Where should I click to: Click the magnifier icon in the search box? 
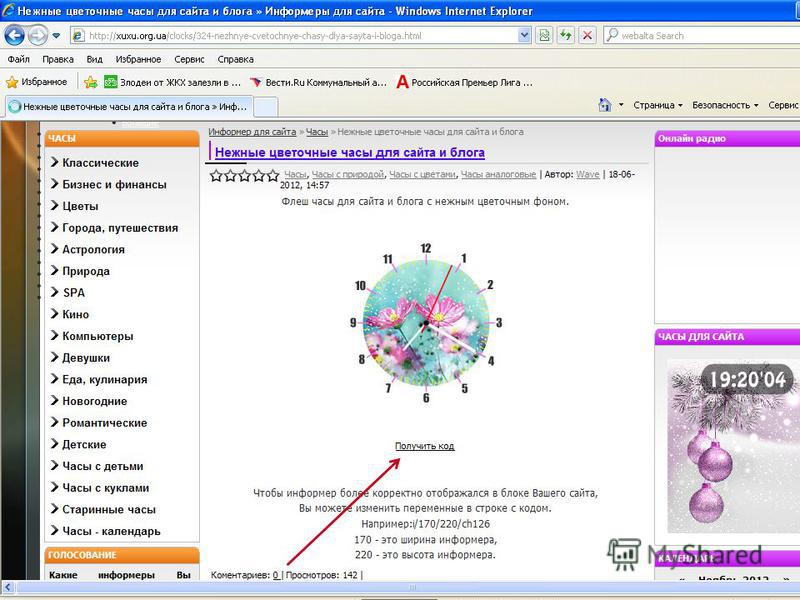612,35
